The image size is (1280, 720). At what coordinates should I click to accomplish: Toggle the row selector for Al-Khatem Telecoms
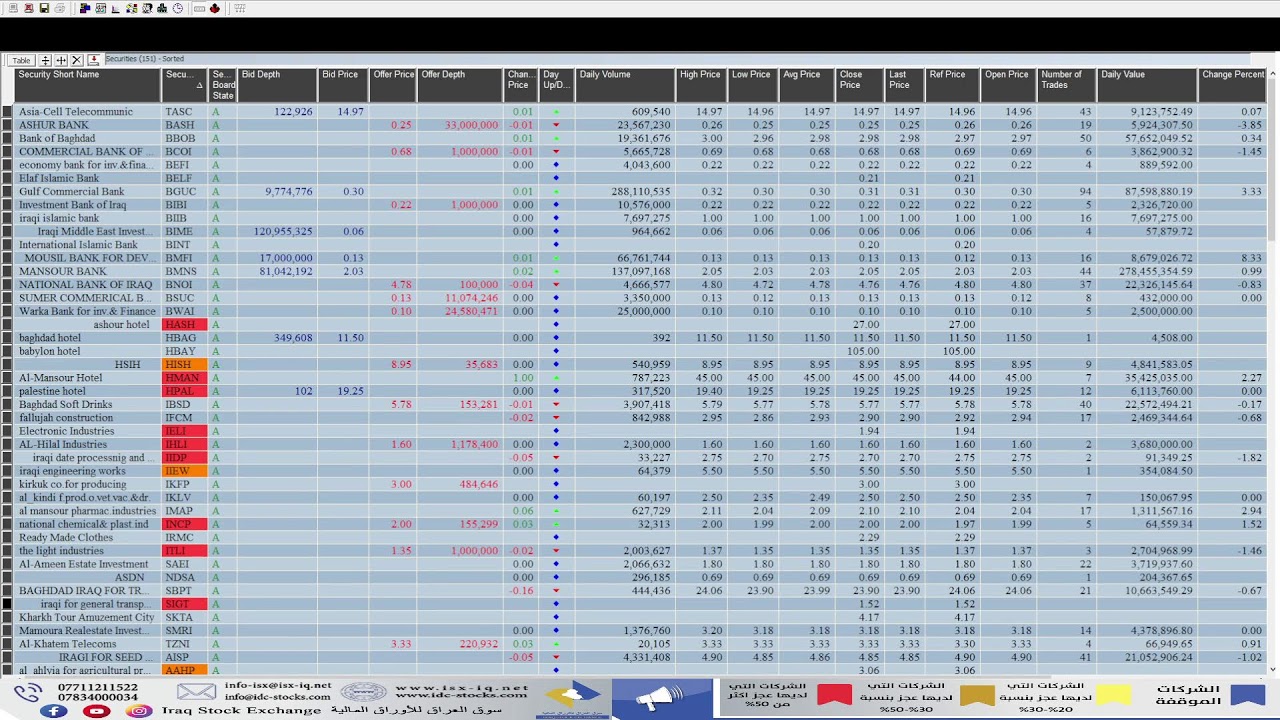[x=7, y=644]
